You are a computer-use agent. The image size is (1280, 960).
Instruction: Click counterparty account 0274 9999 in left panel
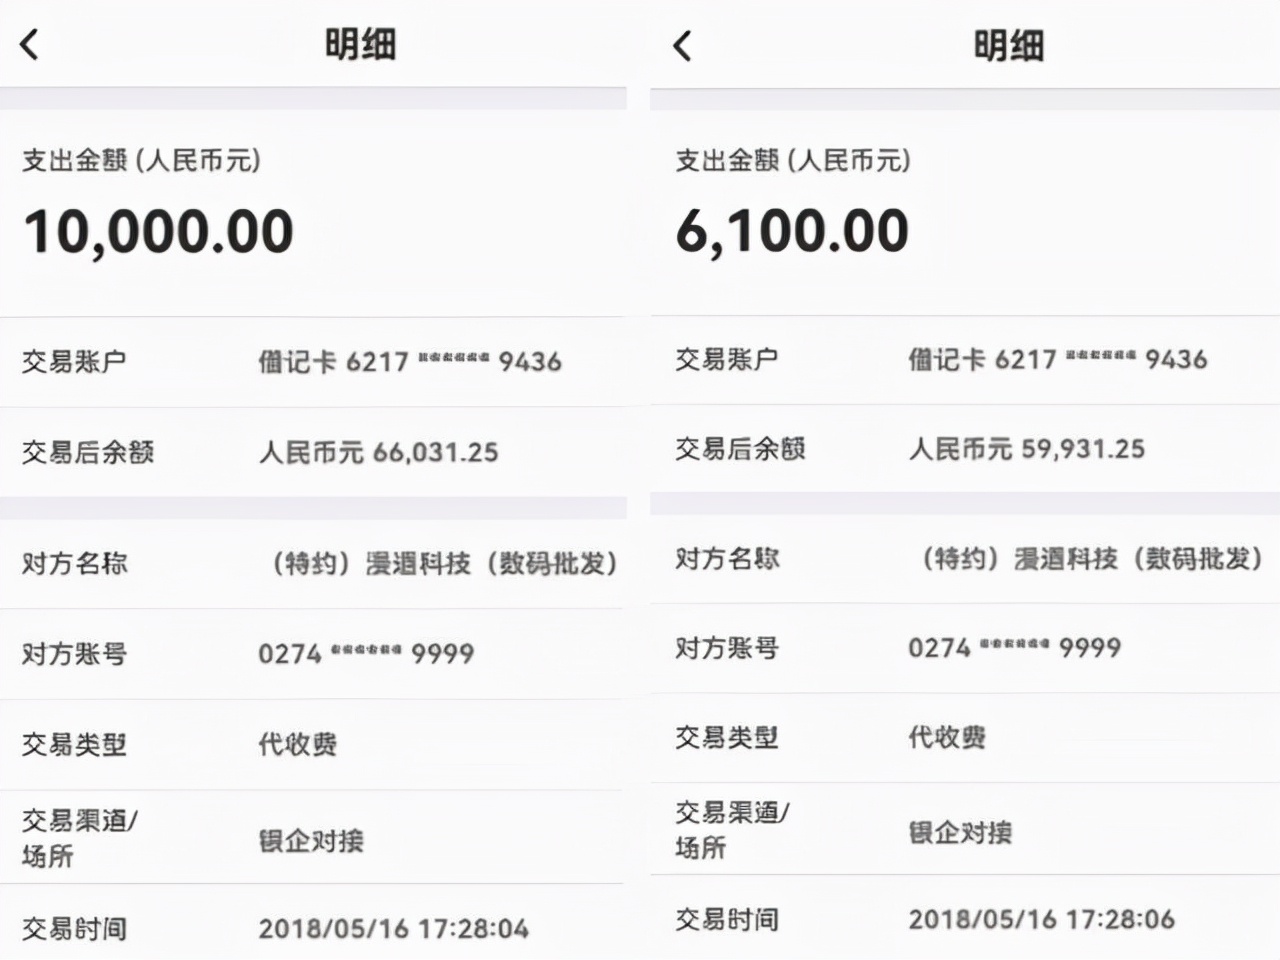366,653
